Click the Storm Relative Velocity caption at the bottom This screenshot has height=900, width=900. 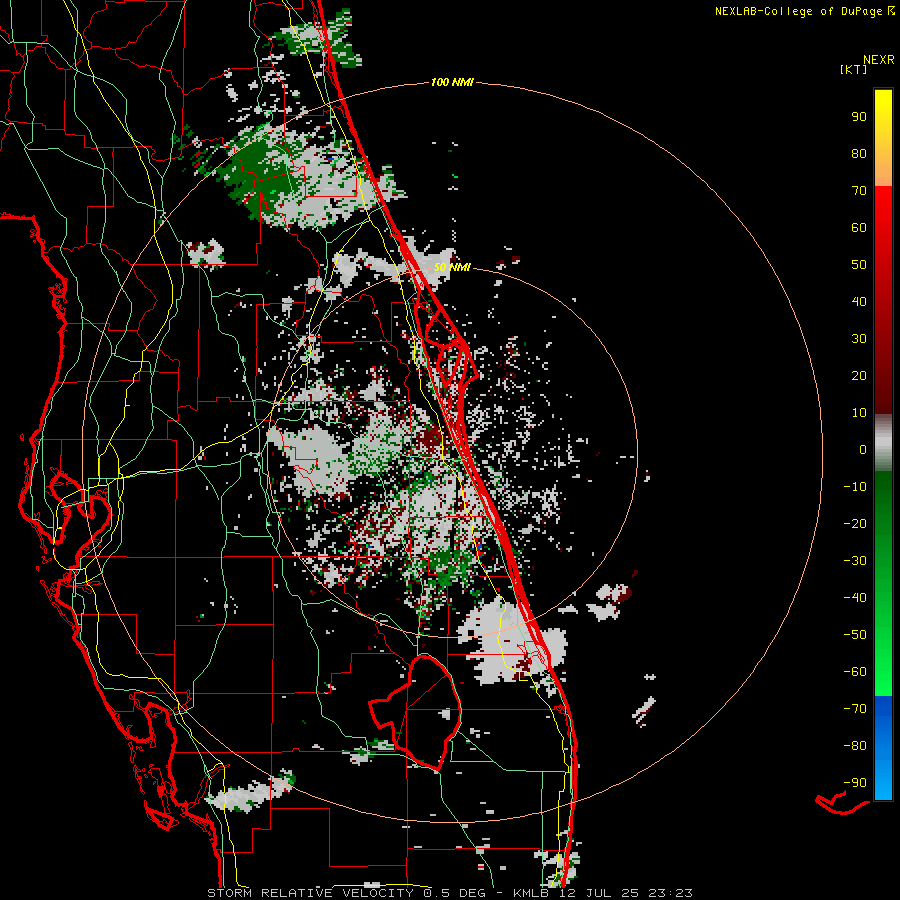pyautogui.click(x=449, y=893)
